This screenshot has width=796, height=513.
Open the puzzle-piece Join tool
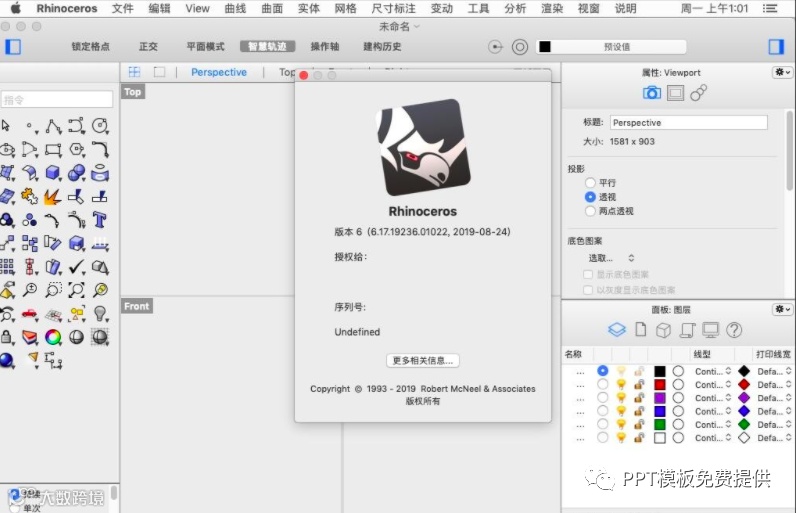point(29,196)
